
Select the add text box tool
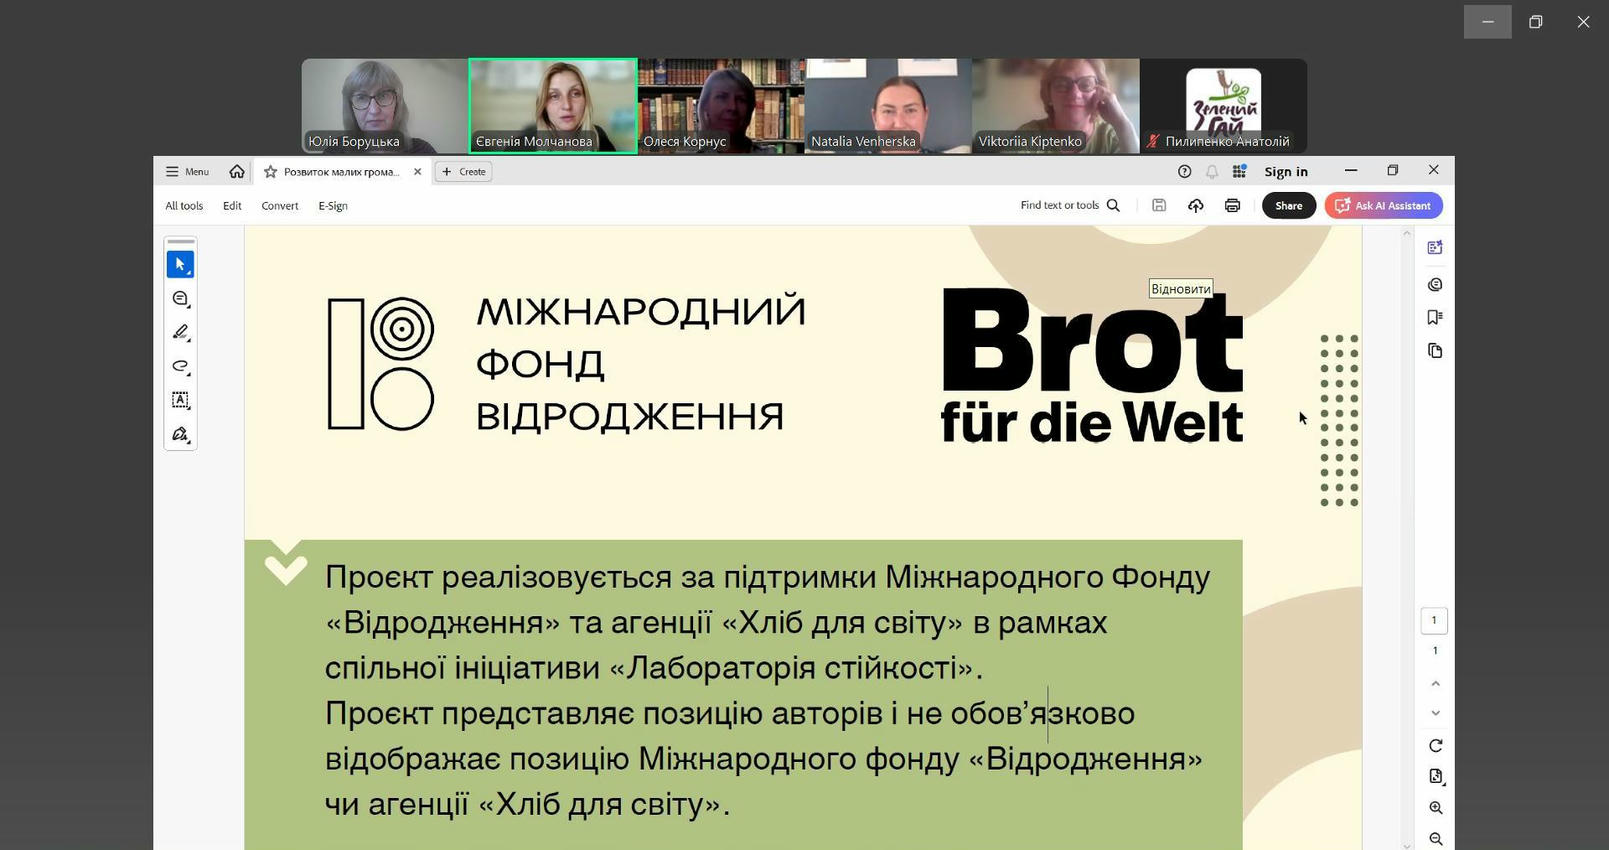(180, 400)
